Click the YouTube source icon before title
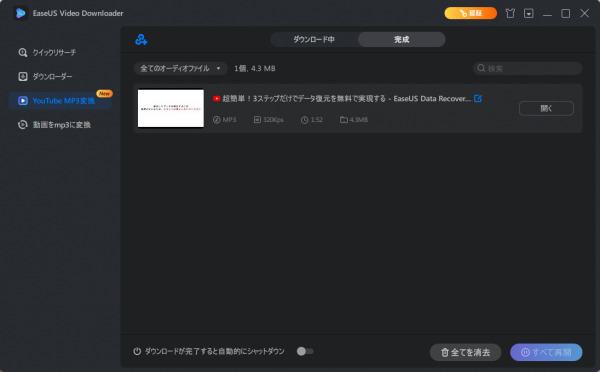 pyautogui.click(x=217, y=99)
